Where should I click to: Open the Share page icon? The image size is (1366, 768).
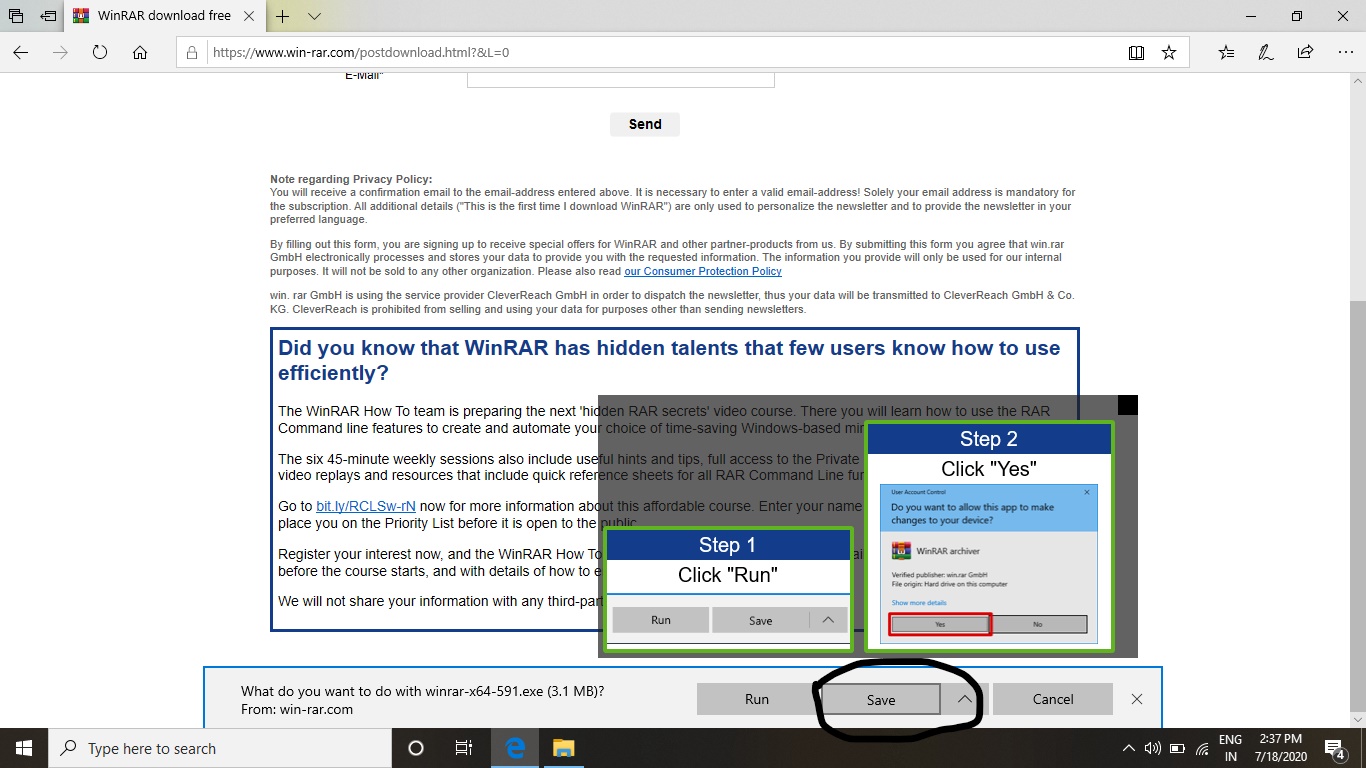coord(1305,52)
